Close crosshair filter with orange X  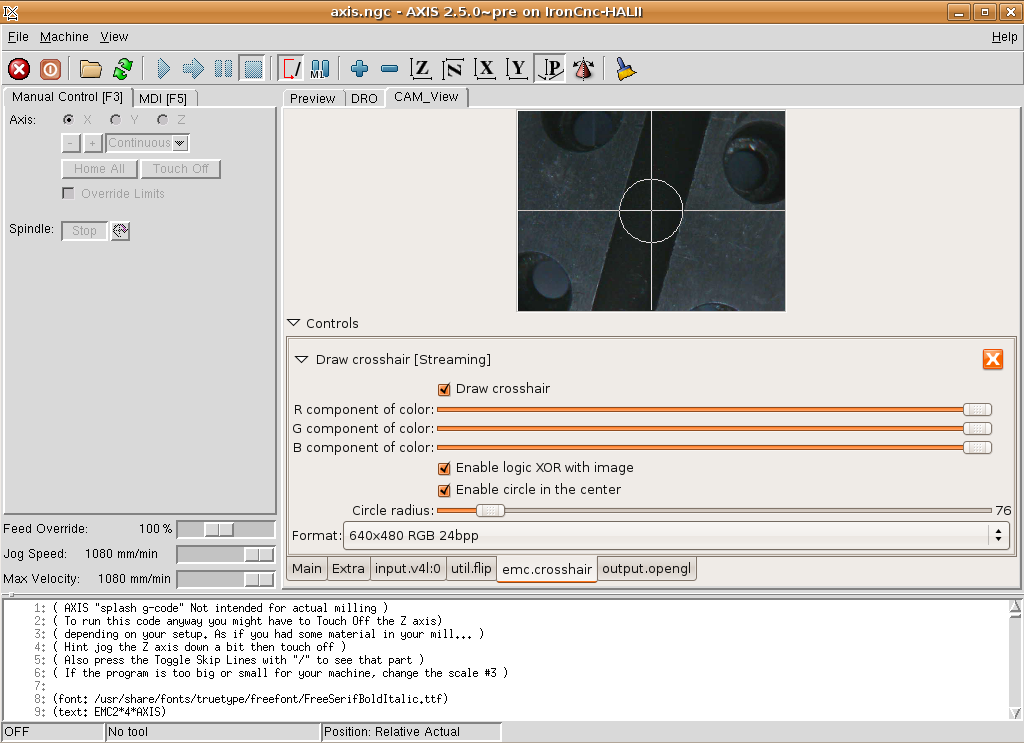tap(993, 359)
